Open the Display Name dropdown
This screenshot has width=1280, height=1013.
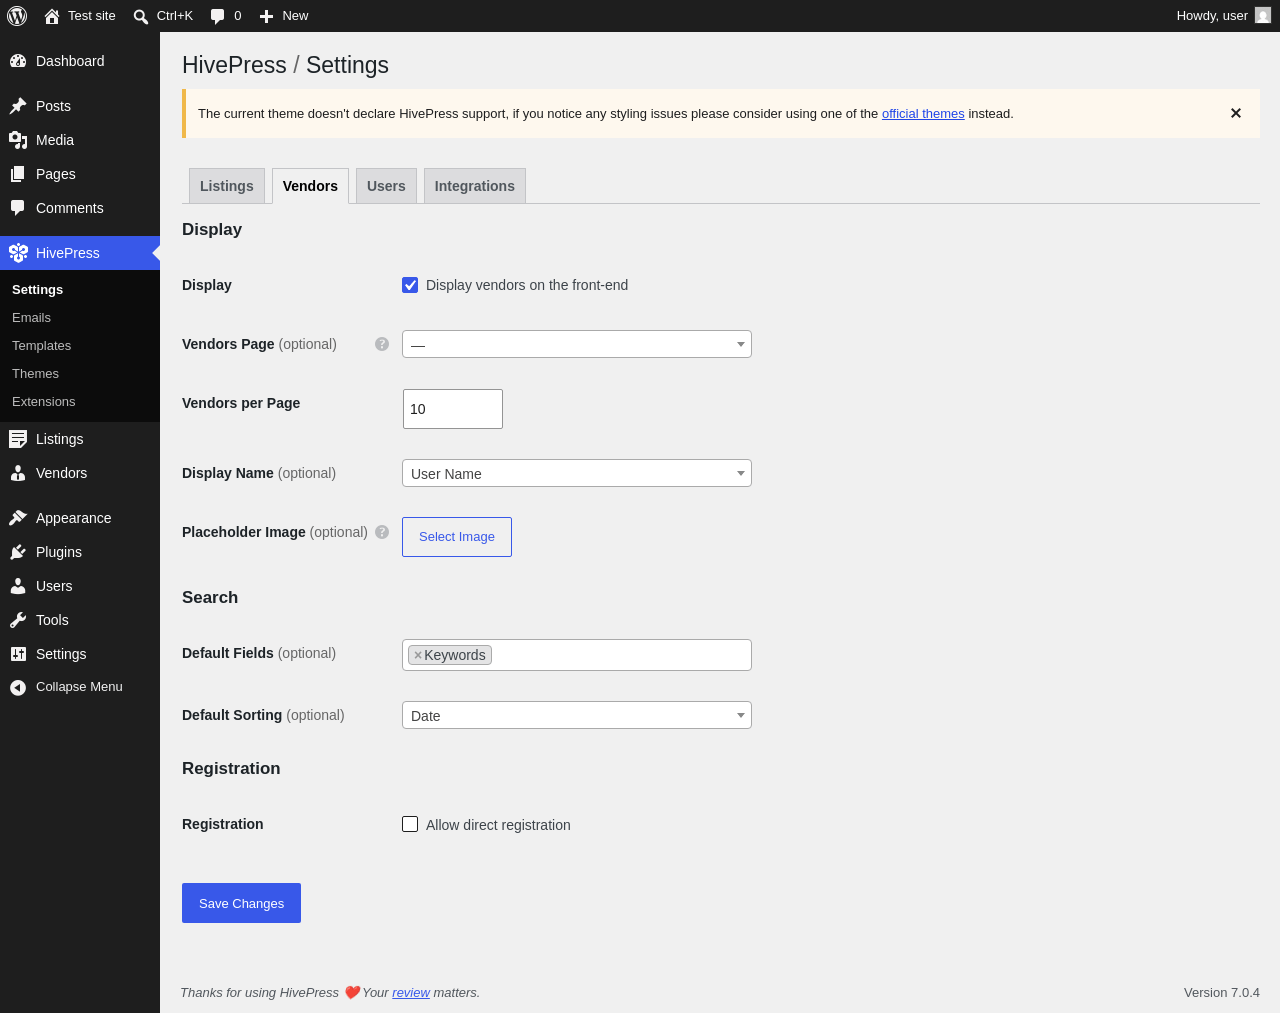point(577,473)
